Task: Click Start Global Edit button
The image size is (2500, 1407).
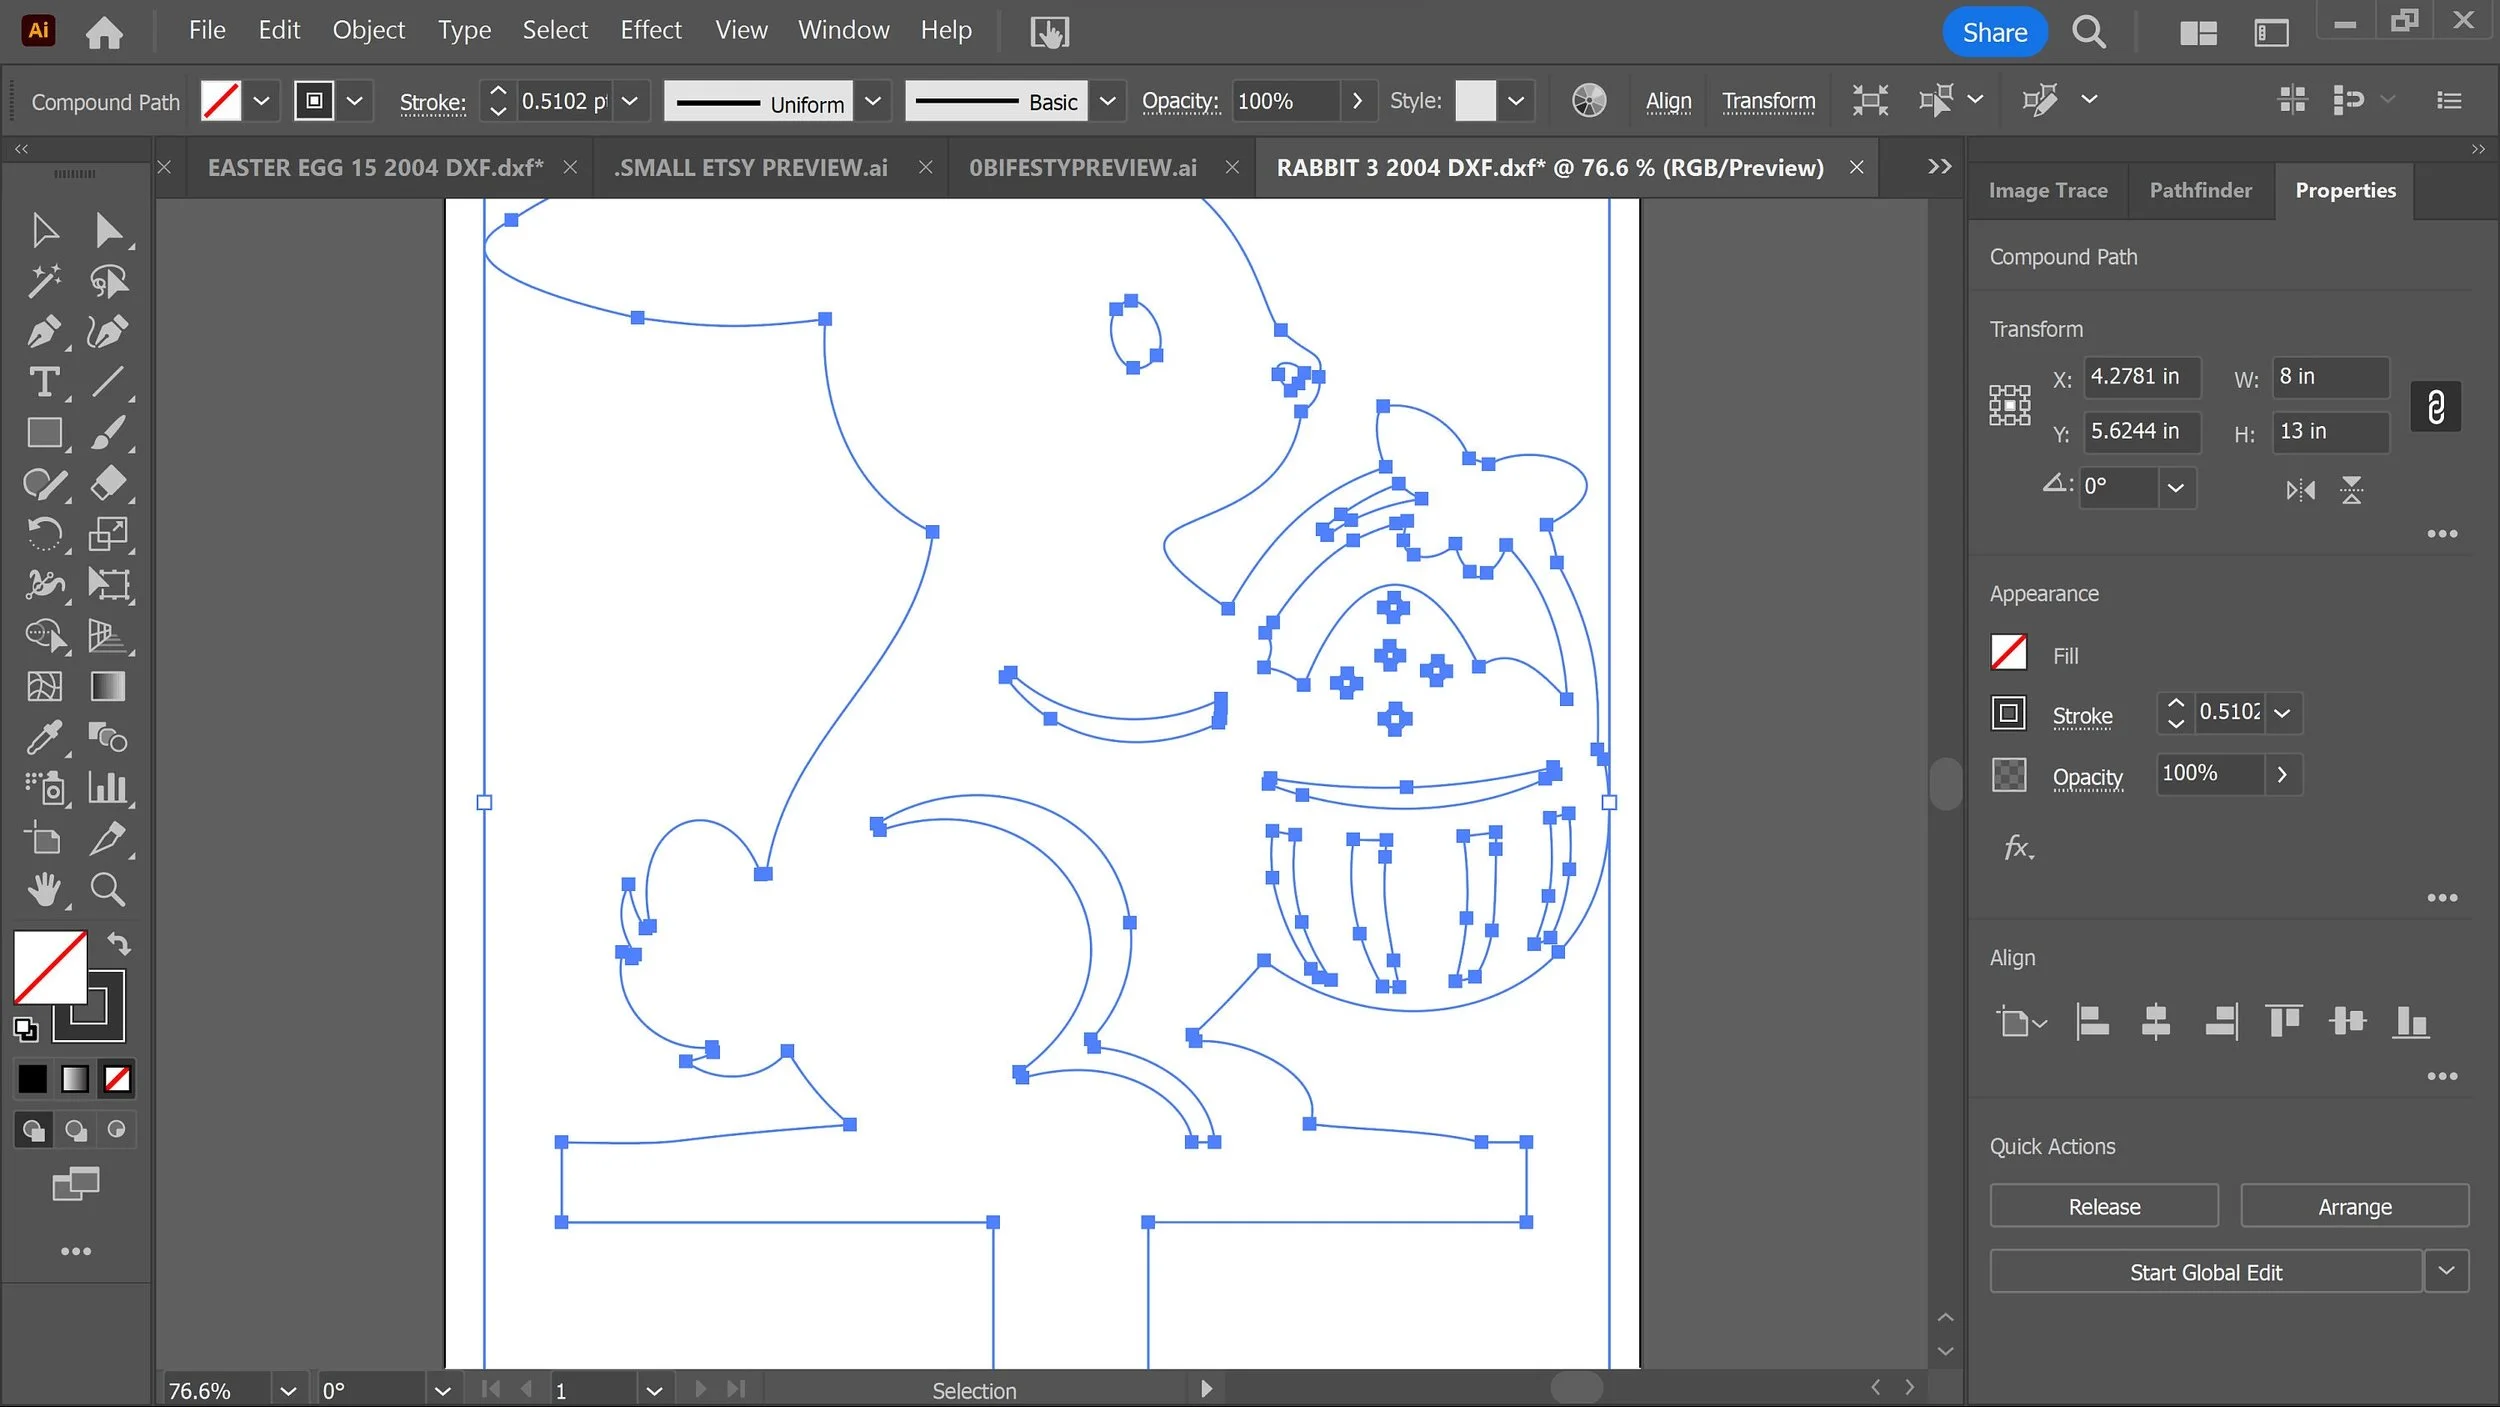Action: (x=2205, y=1272)
